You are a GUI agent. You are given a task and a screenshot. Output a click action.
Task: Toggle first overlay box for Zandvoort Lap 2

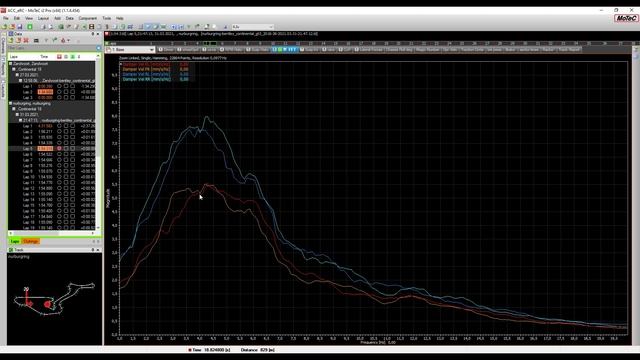tap(66, 92)
